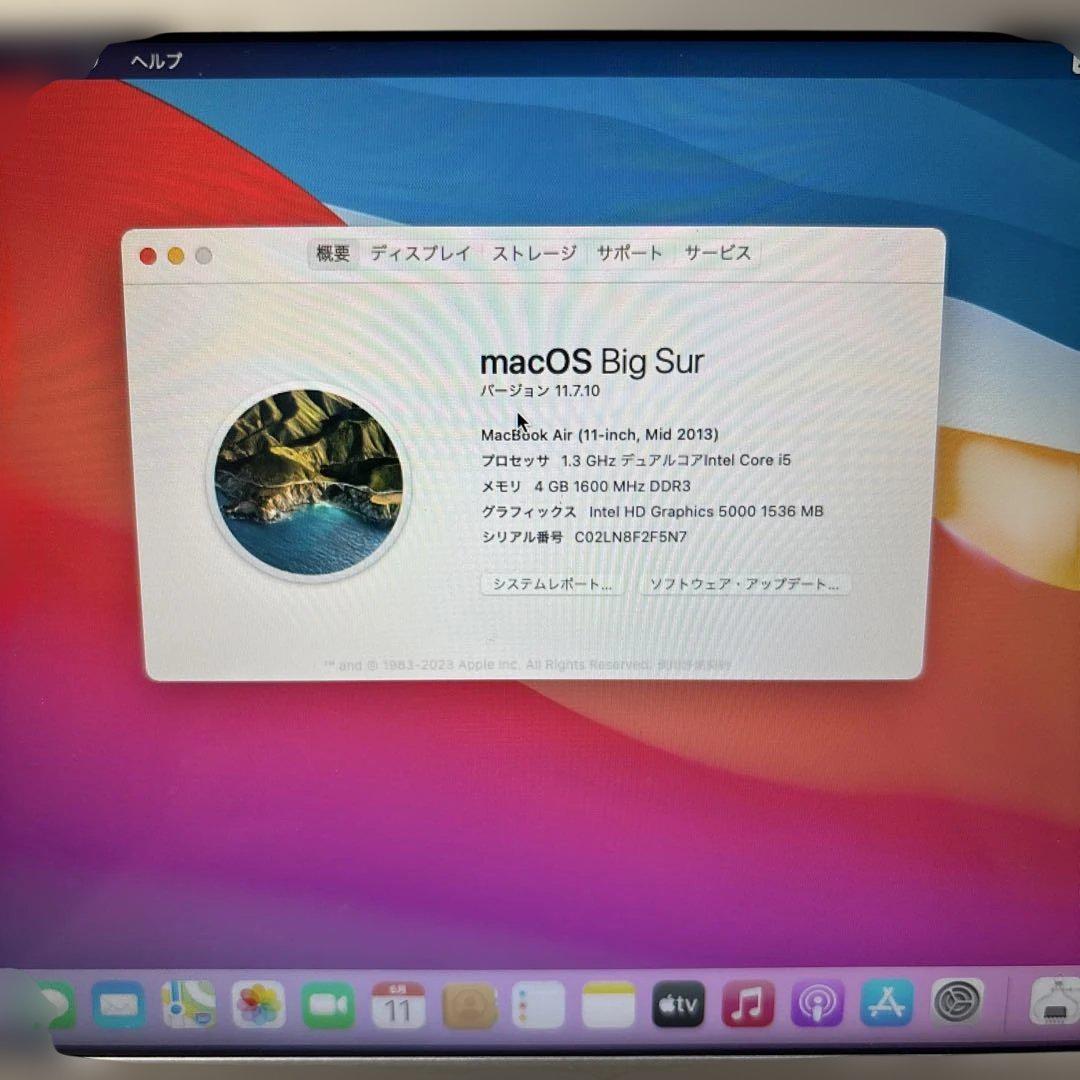Click the ソフトウェア・アップデート... button
Viewport: 1080px width, 1080px height.
[745, 584]
